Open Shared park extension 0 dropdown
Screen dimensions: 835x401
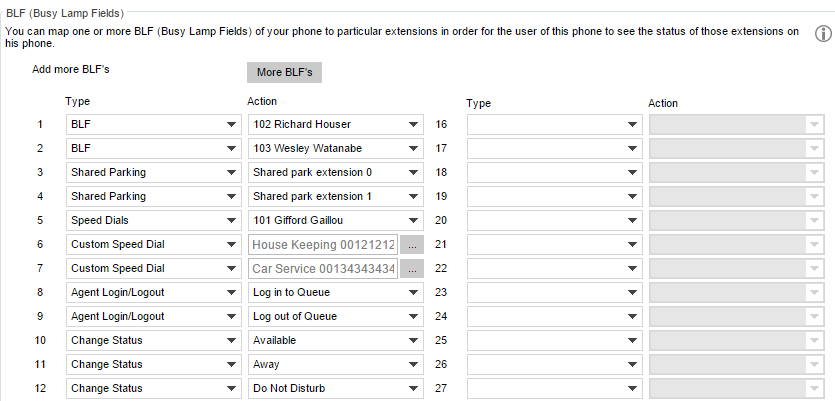click(x=336, y=173)
